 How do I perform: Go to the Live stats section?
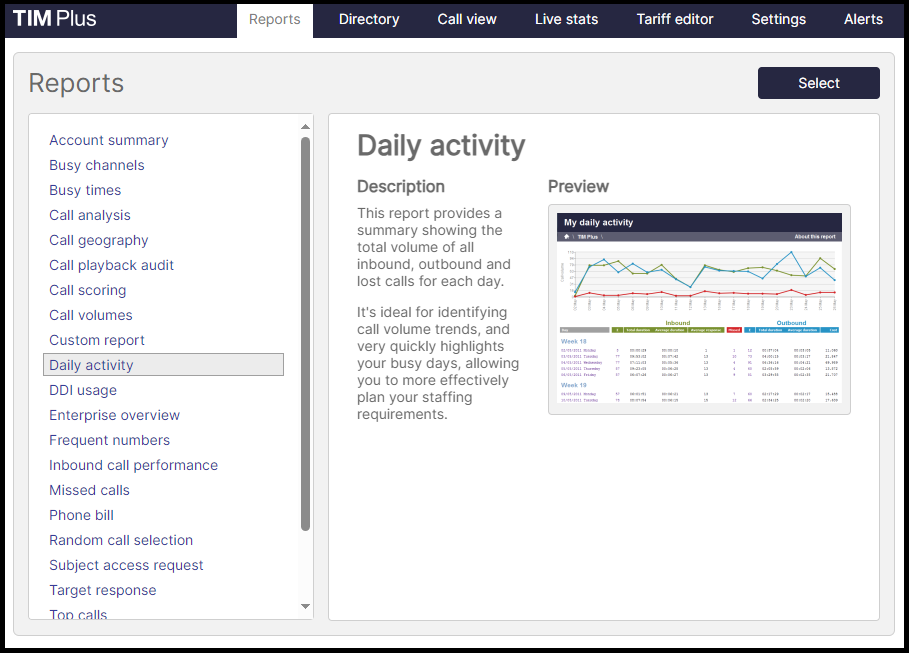pos(566,19)
